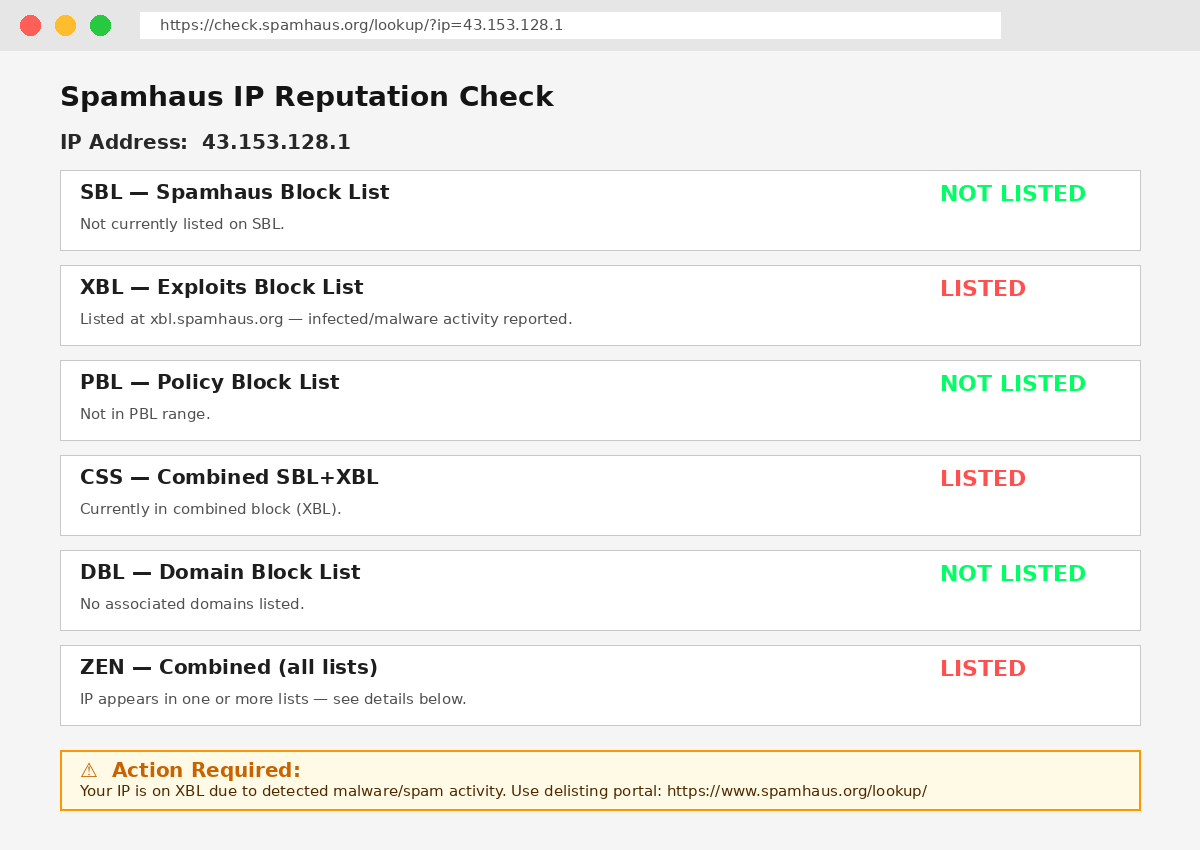
Task: Click the green maximize window button
Action: tap(101, 26)
